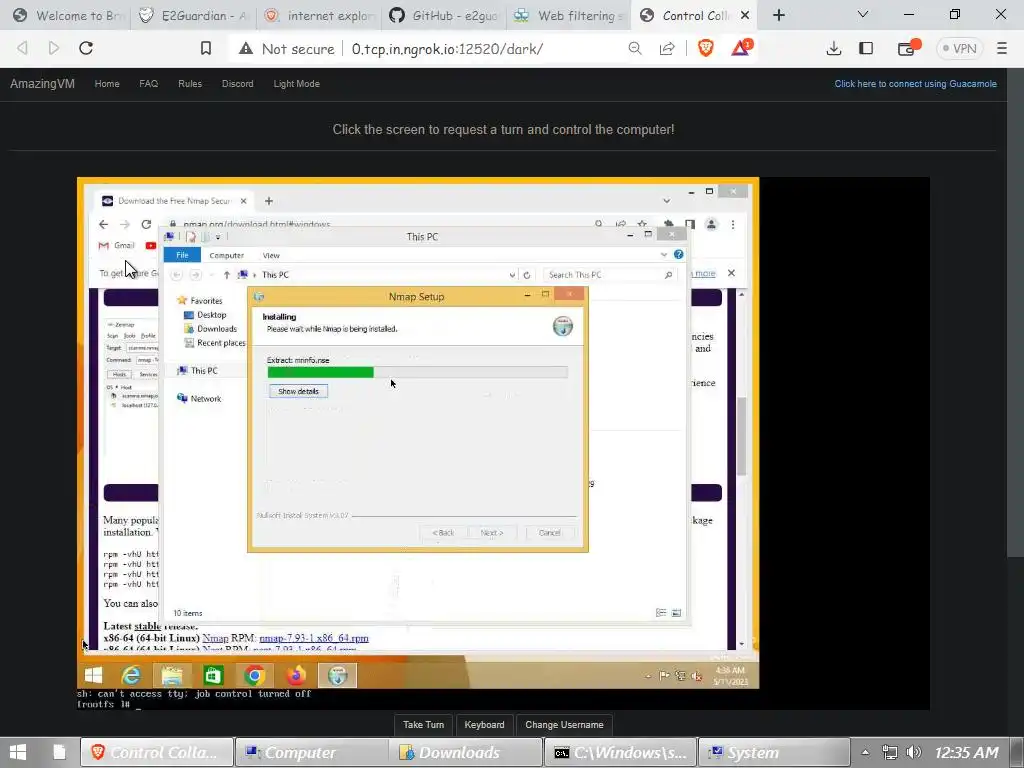This screenshot has width=1024, height=768.
Task: Open VM Chrome tab search chevron
Action: [x=666, y=201]
